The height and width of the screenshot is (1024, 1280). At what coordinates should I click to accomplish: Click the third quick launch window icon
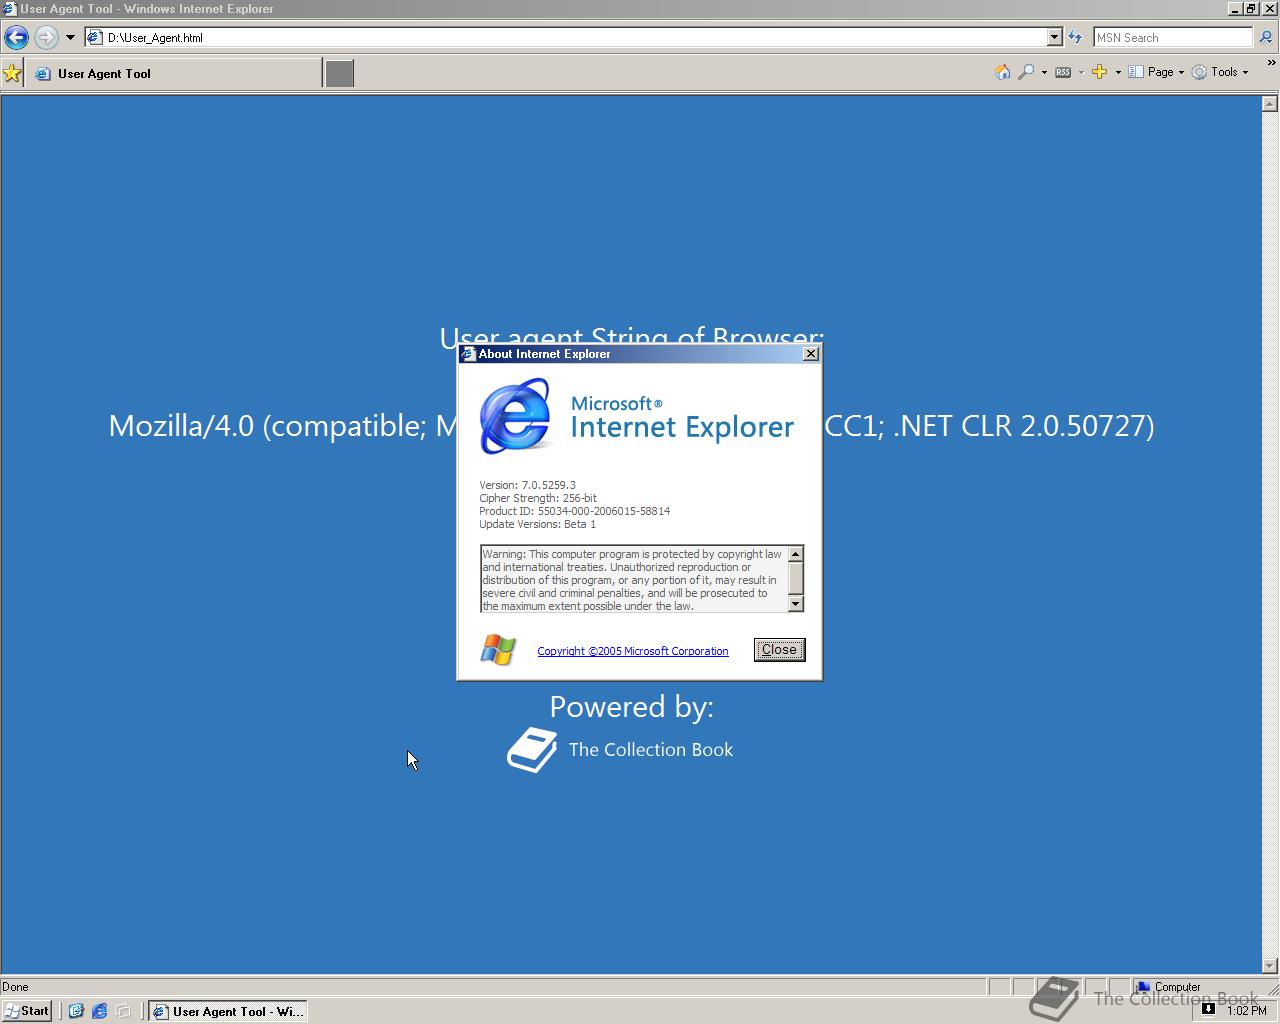(x=124, y=1011)
